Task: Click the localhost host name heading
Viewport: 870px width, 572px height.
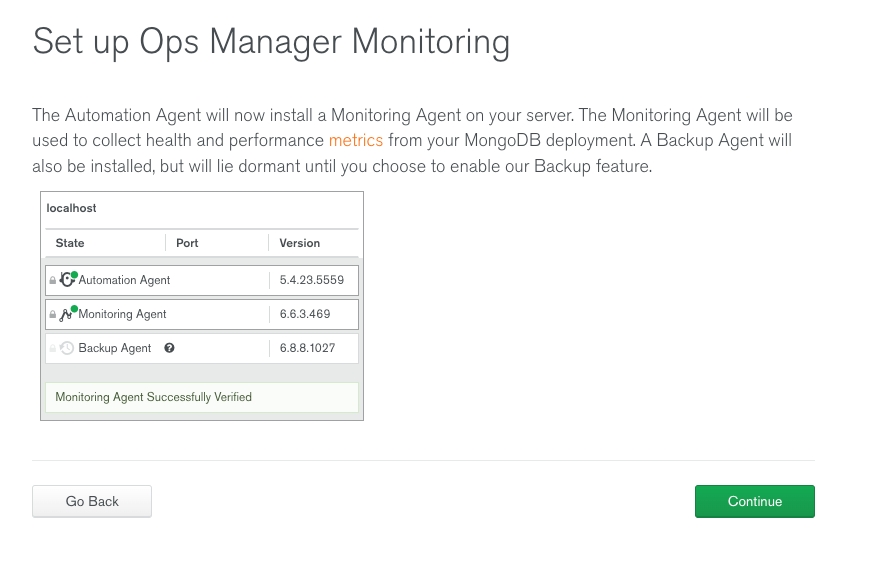Action: [x=71, y=208]
